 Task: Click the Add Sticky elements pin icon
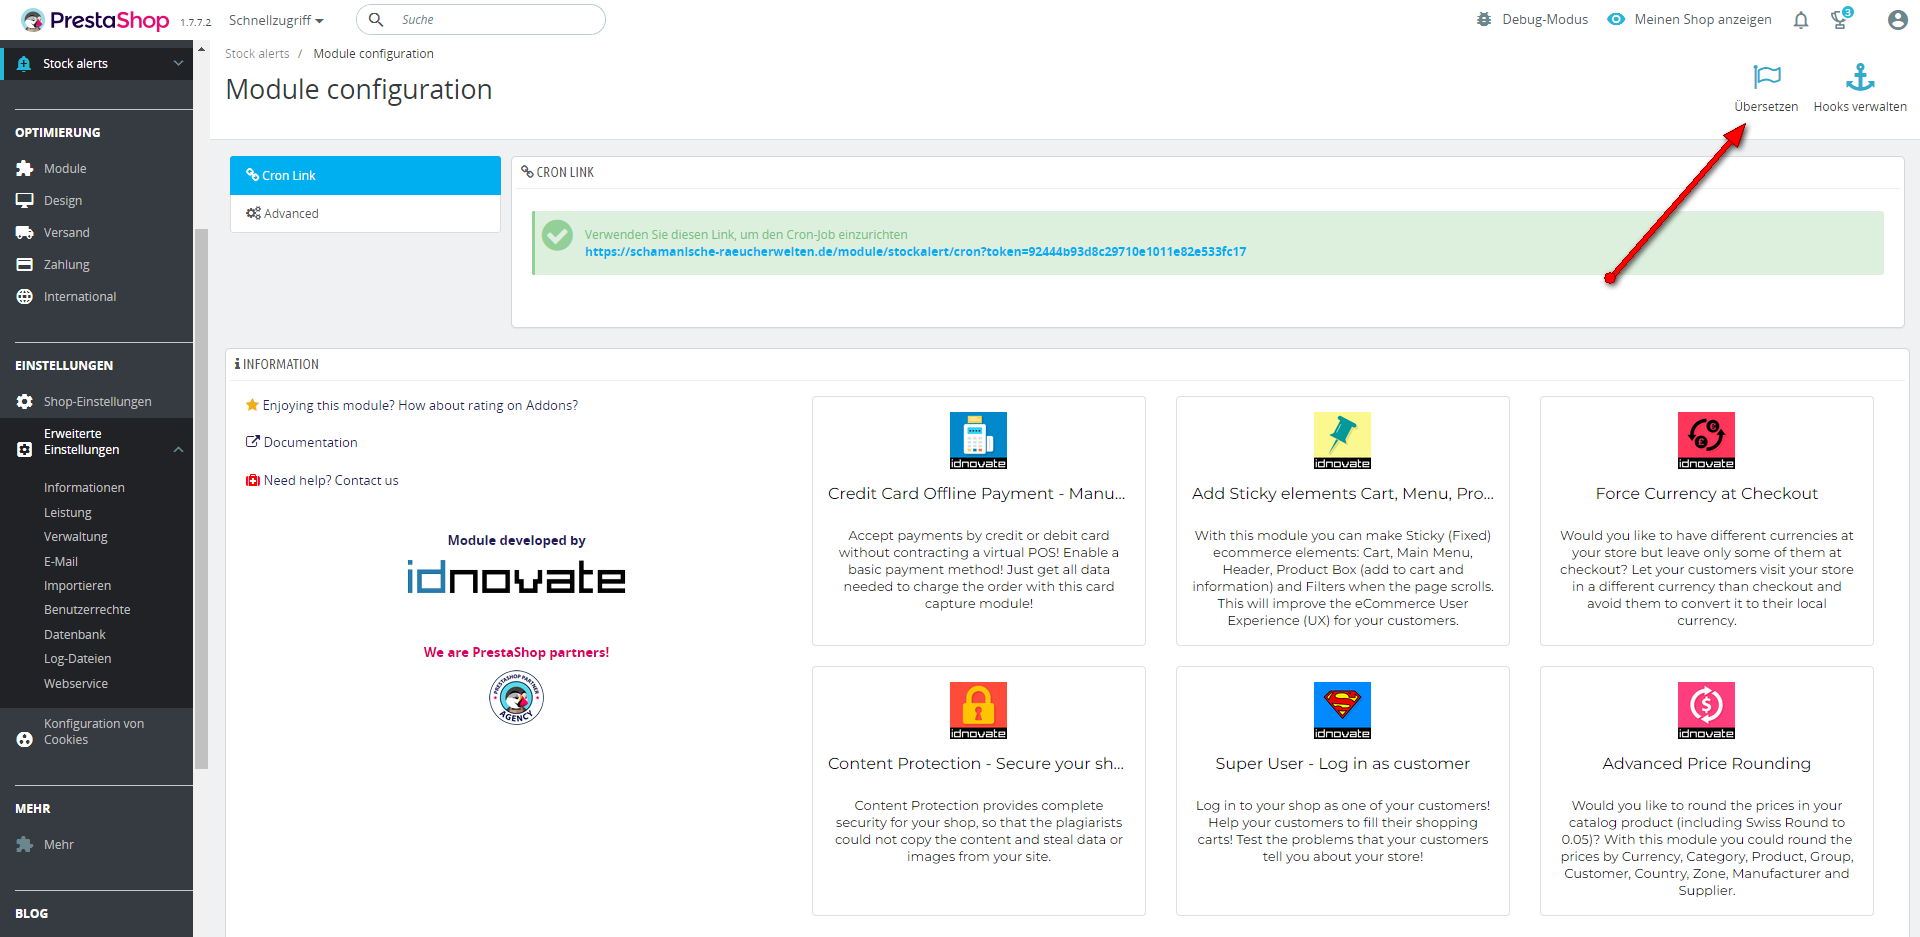tap(1342, 440)
